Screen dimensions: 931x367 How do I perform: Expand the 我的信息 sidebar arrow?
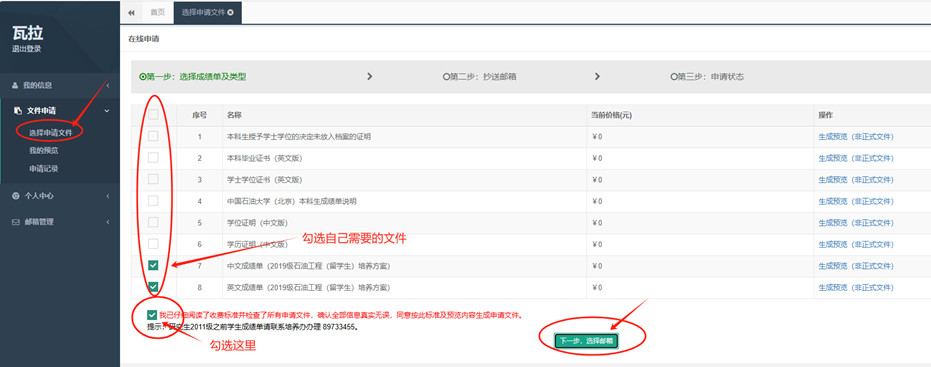coord(107,86)
